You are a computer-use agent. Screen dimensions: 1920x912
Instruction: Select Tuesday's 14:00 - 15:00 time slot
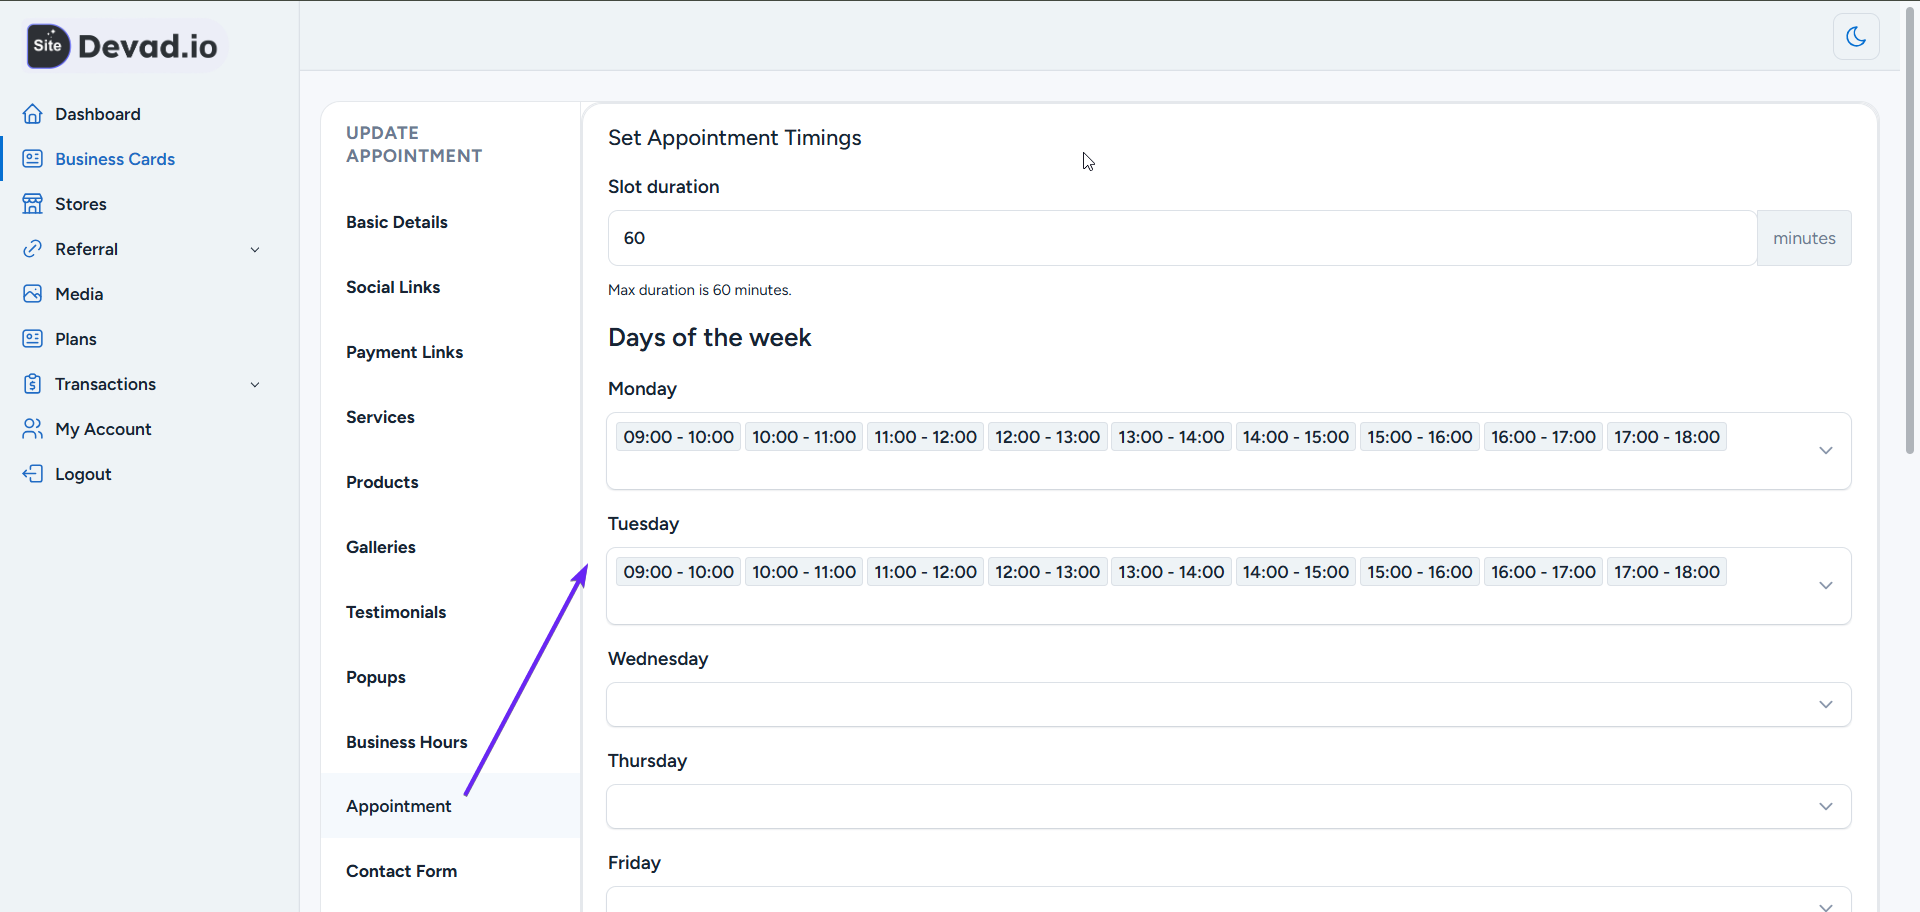click(x=1295, y=571)
